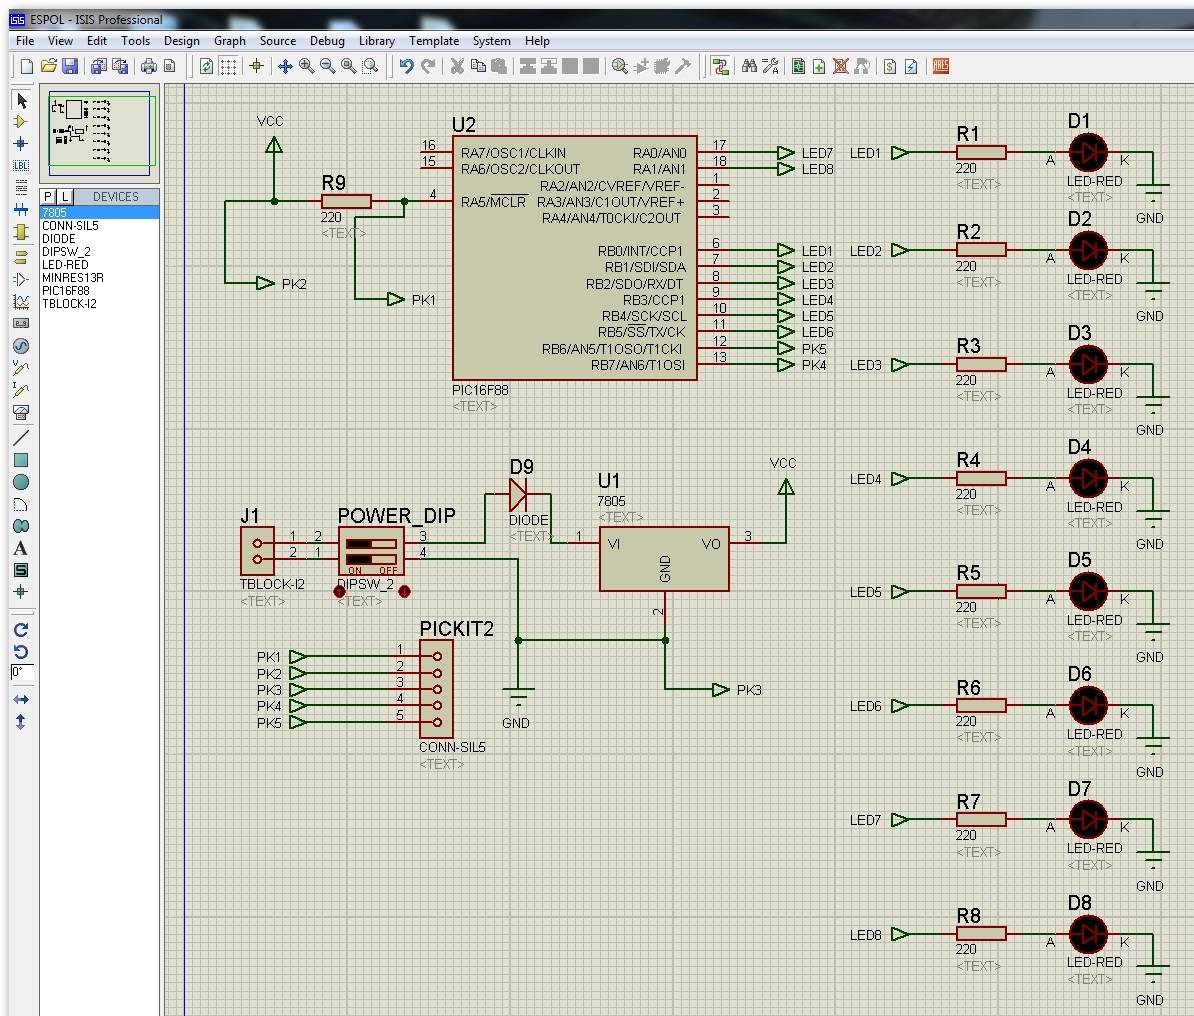Open Search and Tag binoculars
Image resolution: width=1194 pixels, height=1016 pixels.
point(749,66)
